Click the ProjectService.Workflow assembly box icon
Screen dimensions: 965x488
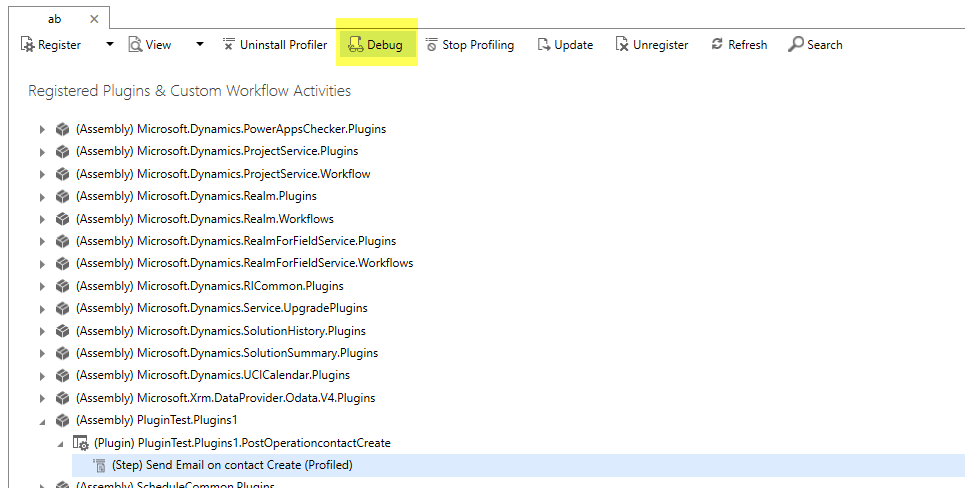[62, 174]
